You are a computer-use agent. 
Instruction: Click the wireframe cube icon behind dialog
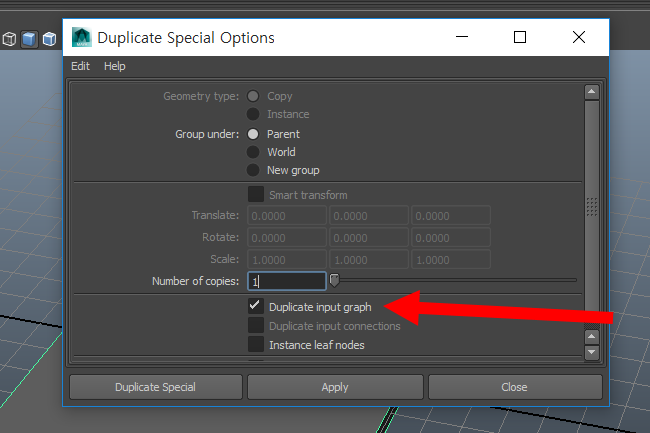pyautogui.click(x=9, y=39)
